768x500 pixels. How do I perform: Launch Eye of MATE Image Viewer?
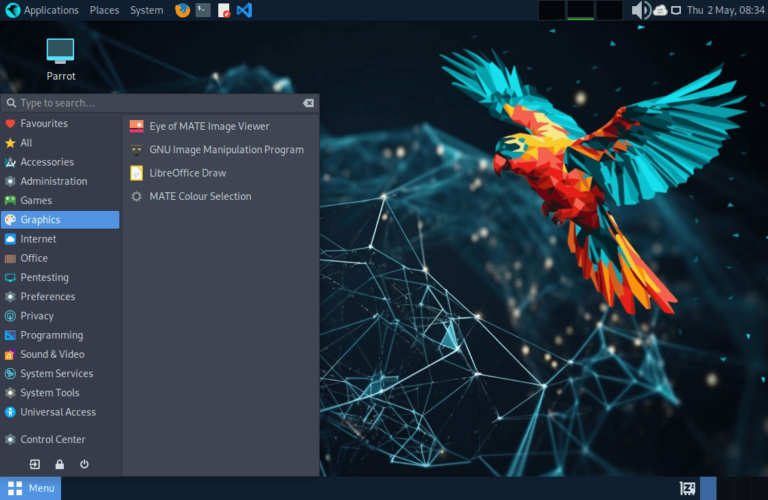220,126
